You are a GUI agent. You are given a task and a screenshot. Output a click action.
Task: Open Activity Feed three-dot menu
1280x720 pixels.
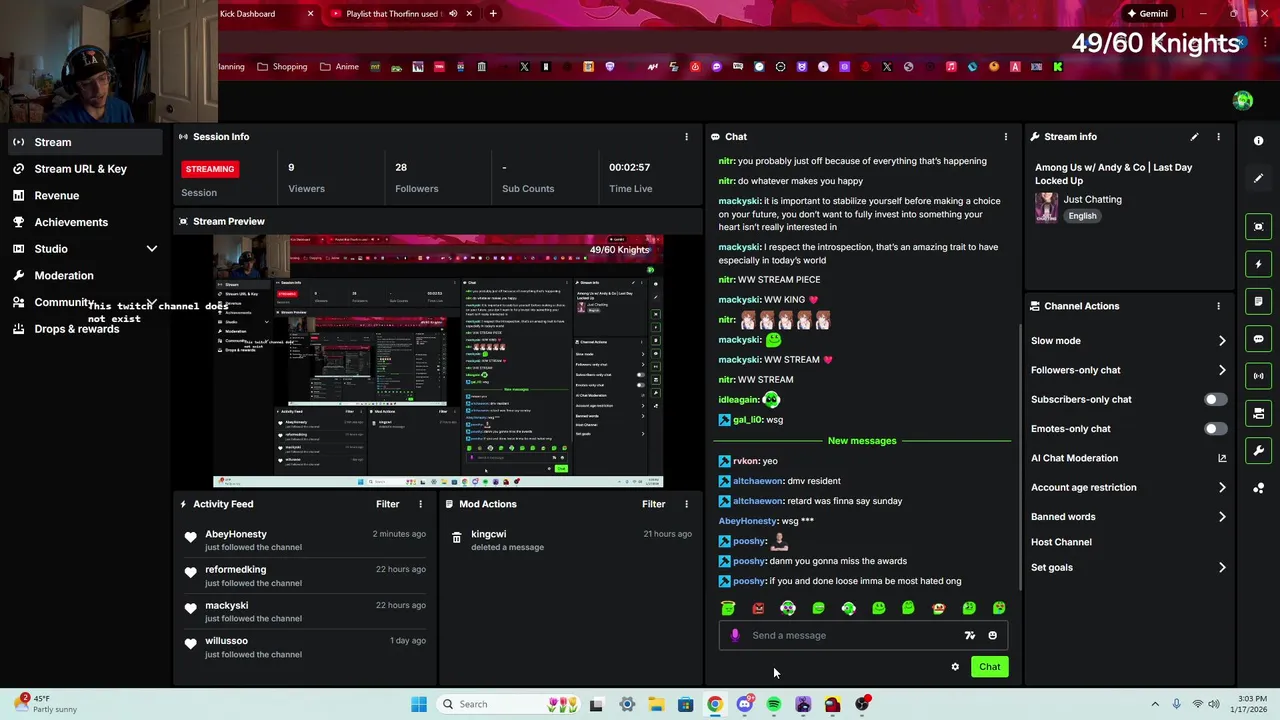(420, 504)
